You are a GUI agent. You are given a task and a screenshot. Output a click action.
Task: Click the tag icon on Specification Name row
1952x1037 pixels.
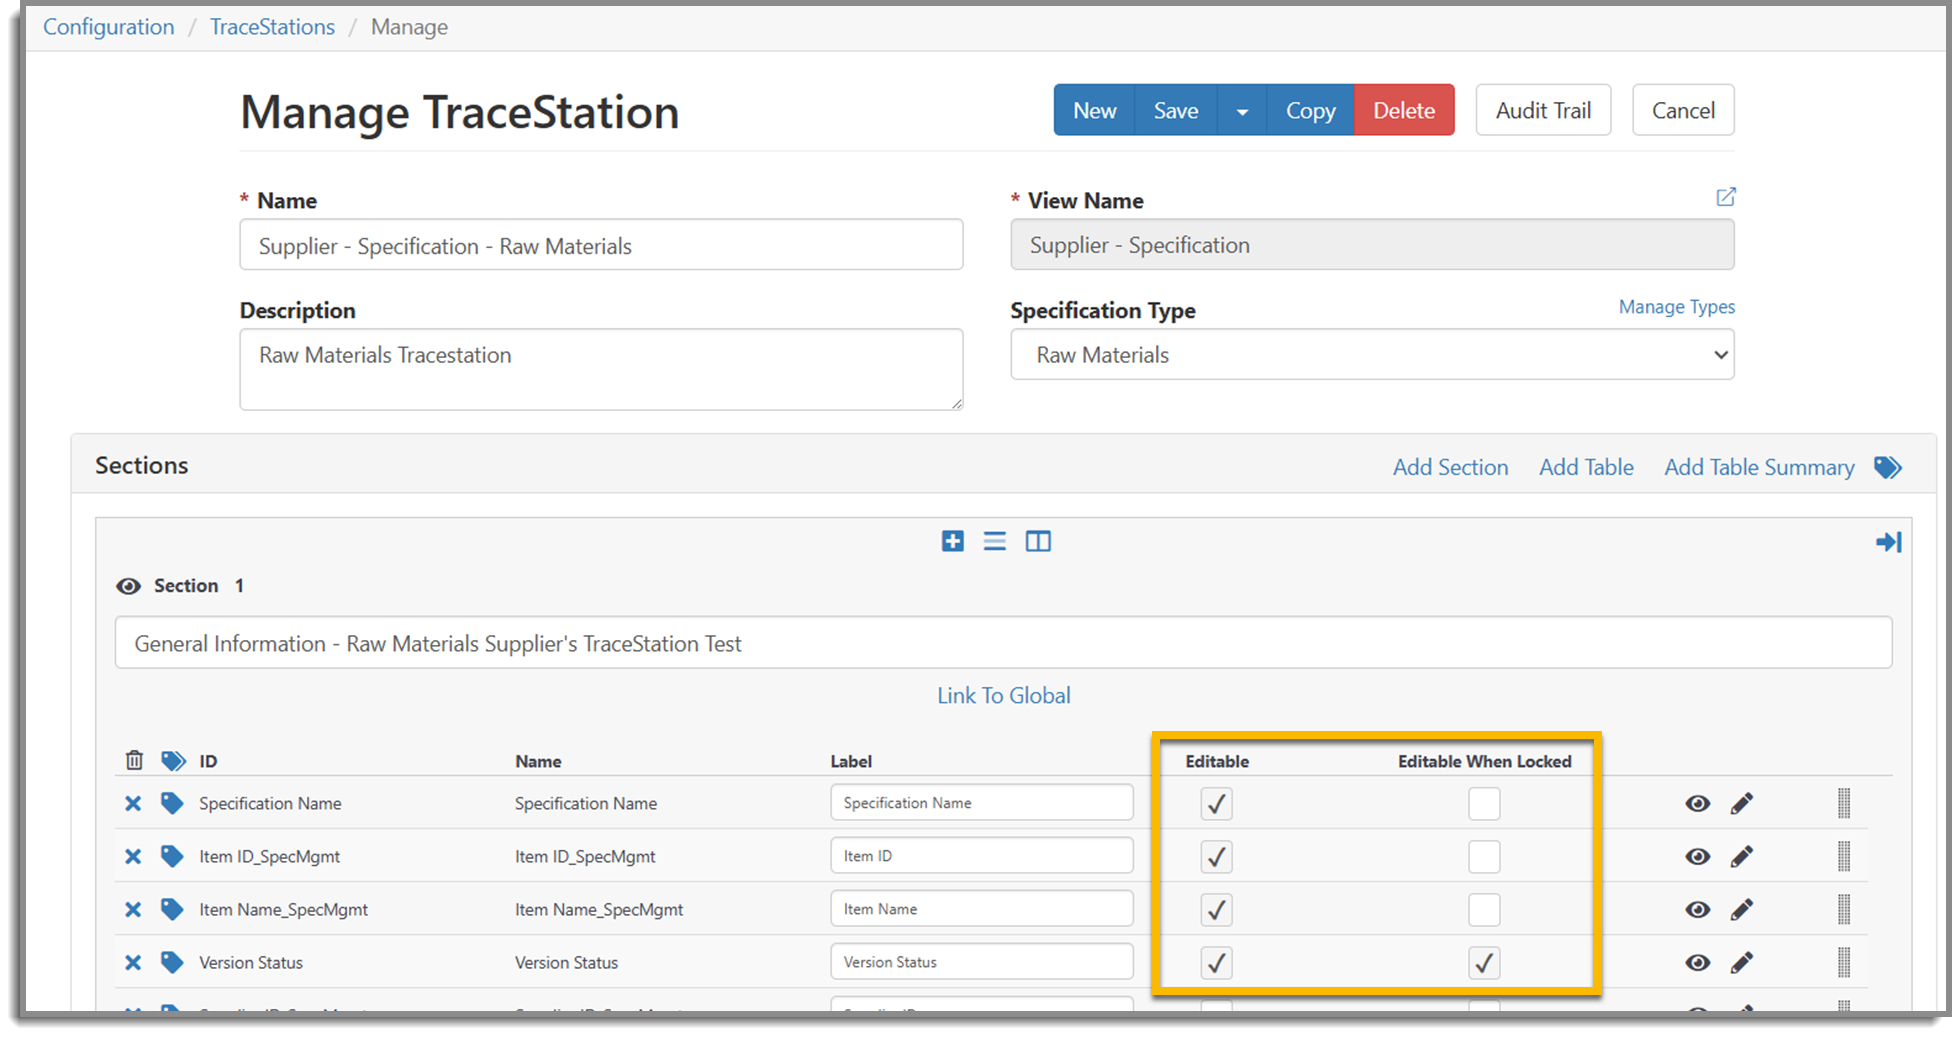click(172, 803)
